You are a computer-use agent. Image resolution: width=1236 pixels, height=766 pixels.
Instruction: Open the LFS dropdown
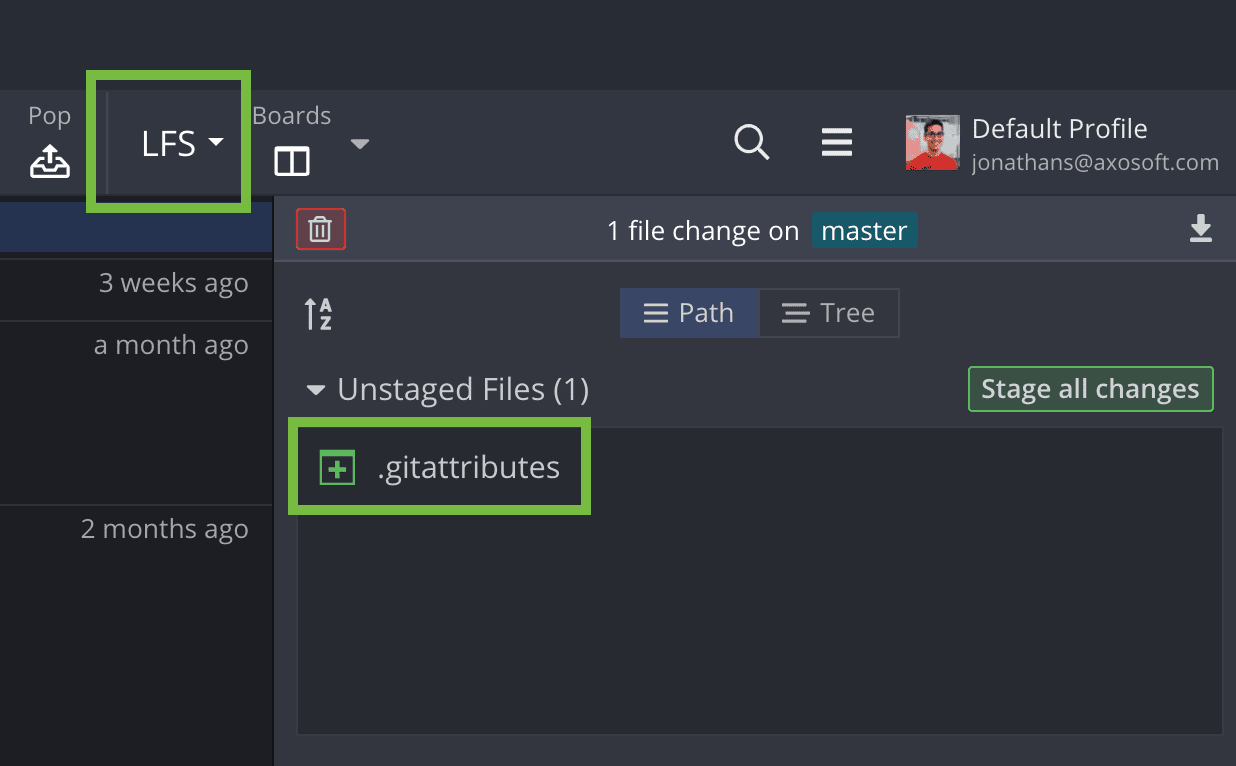click(x=184, y=143)
